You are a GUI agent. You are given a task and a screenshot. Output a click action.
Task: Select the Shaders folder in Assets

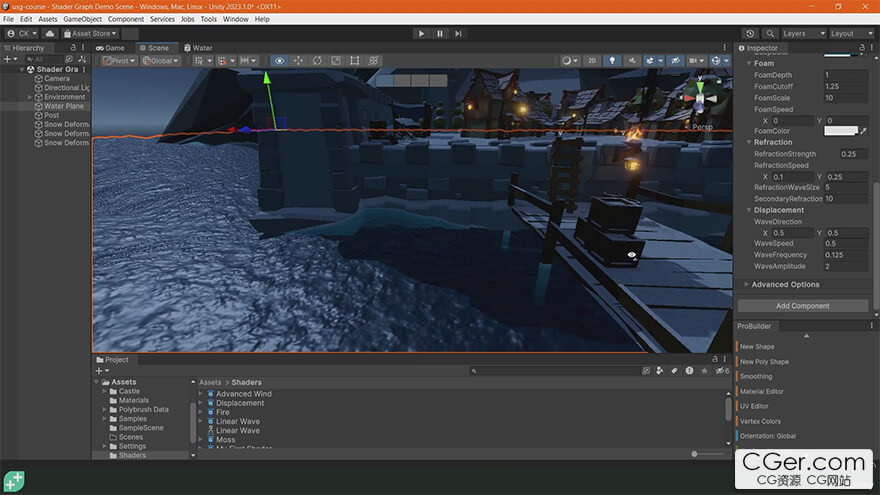click(x=132, y=455)
